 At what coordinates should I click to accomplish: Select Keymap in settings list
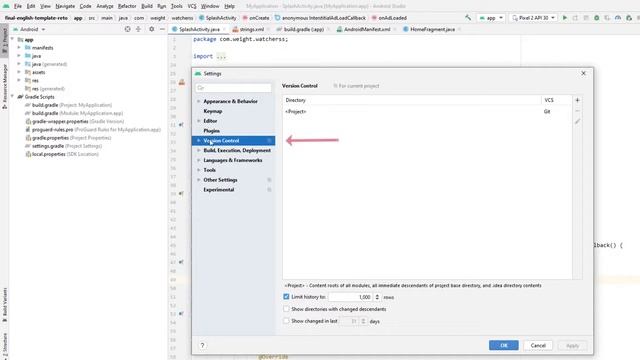[x=213, y=111]
